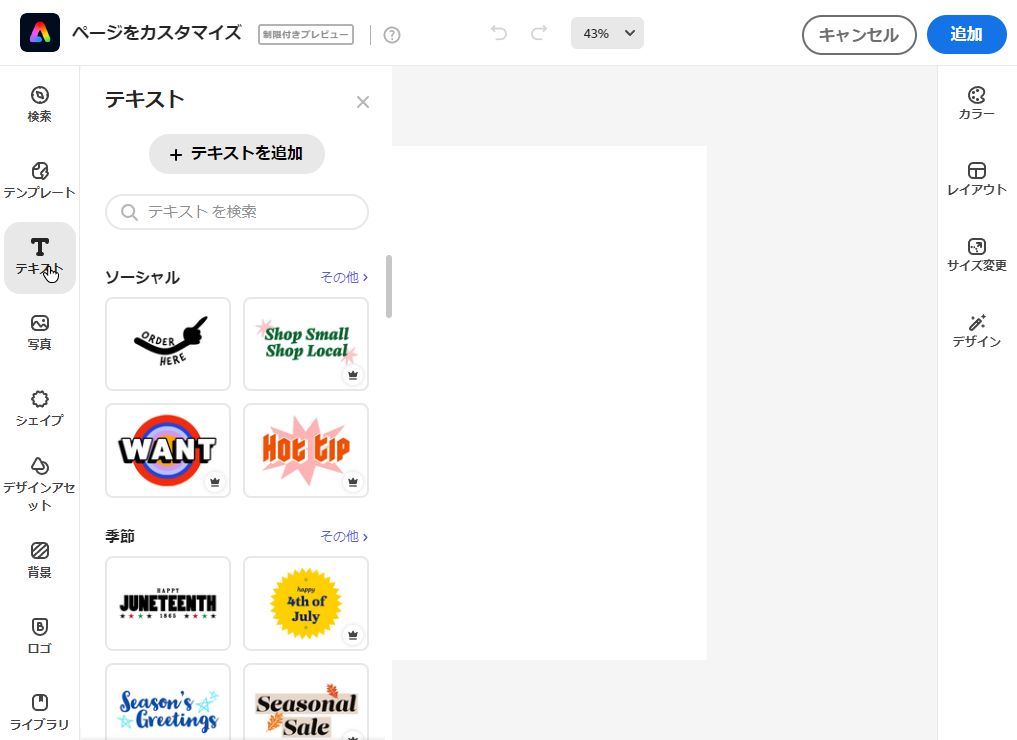Open the カラー panel on the right
The height and width of the screenshot is (740, 1017).
pyautogui.click(x=975, y=103)
